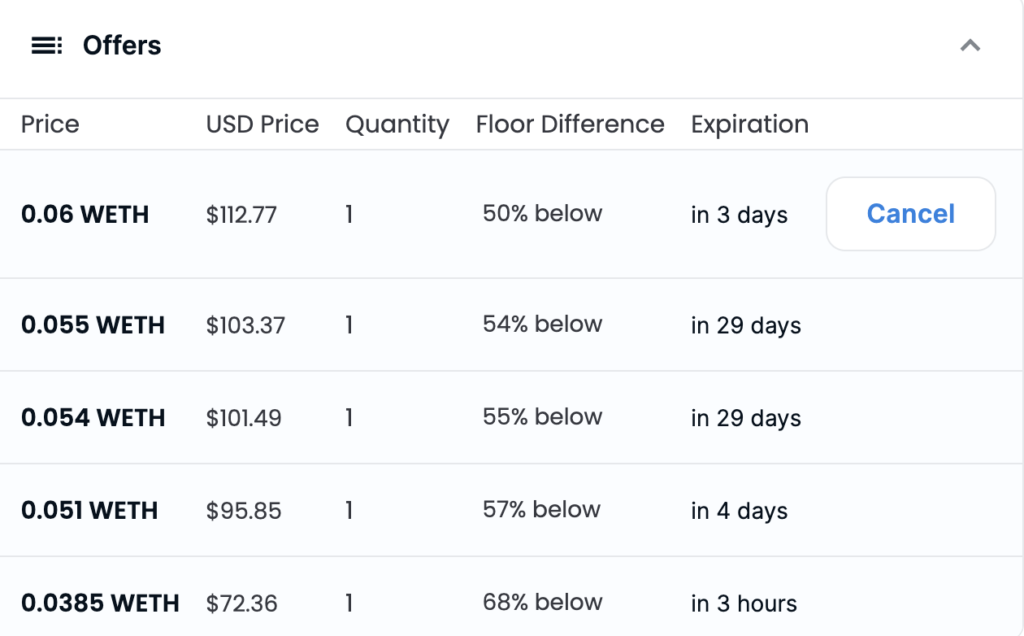1024x636 pixels.
Task: Click the $112.77 USD price value
Action: [x=241, y=215]
